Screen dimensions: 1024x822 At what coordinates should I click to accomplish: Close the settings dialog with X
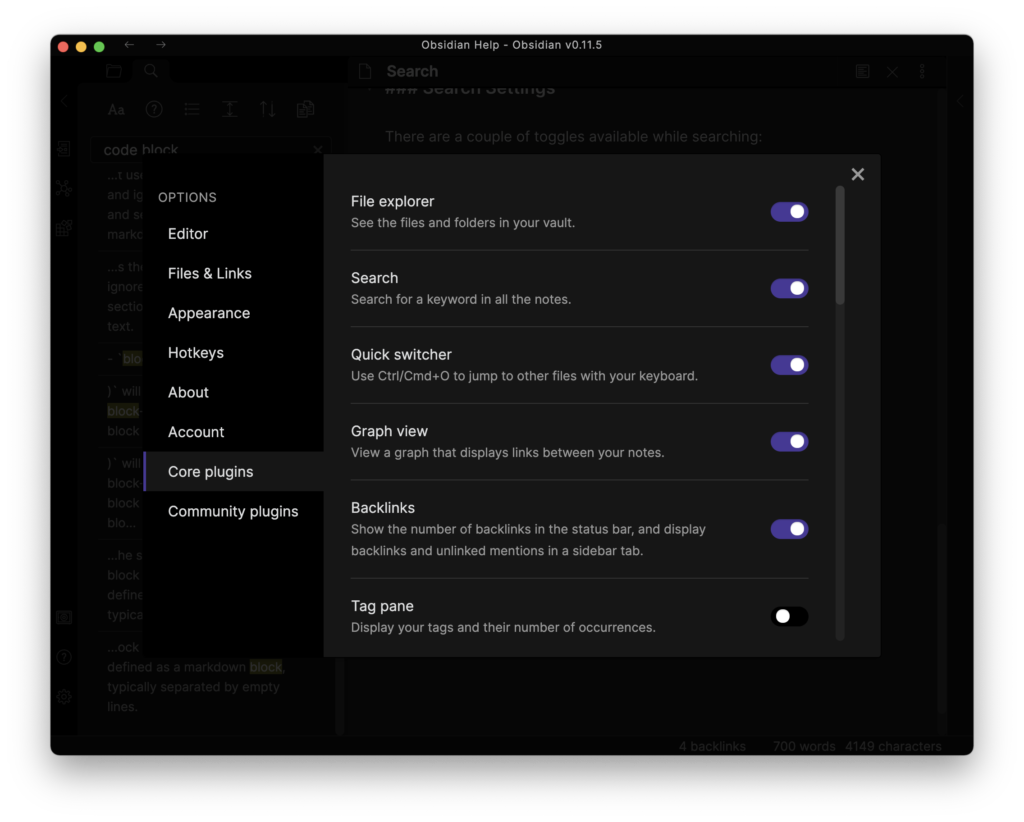(x=857, y=174)
